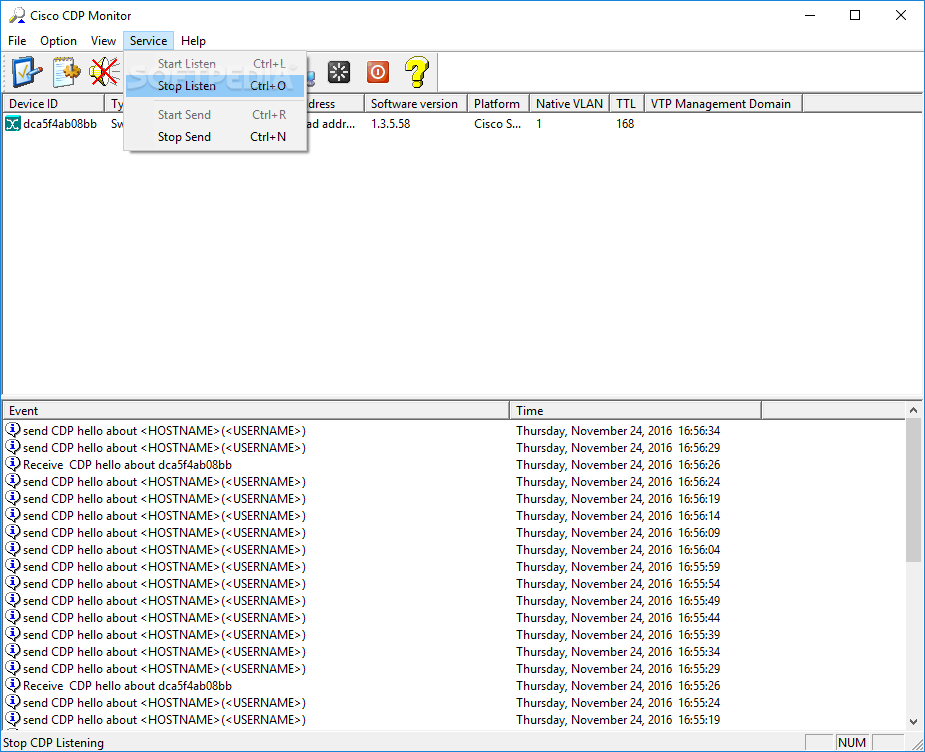Click timestamp Thursday, November 24, 2016 16:55:19

pyautogui.click(x=618, y=720)
